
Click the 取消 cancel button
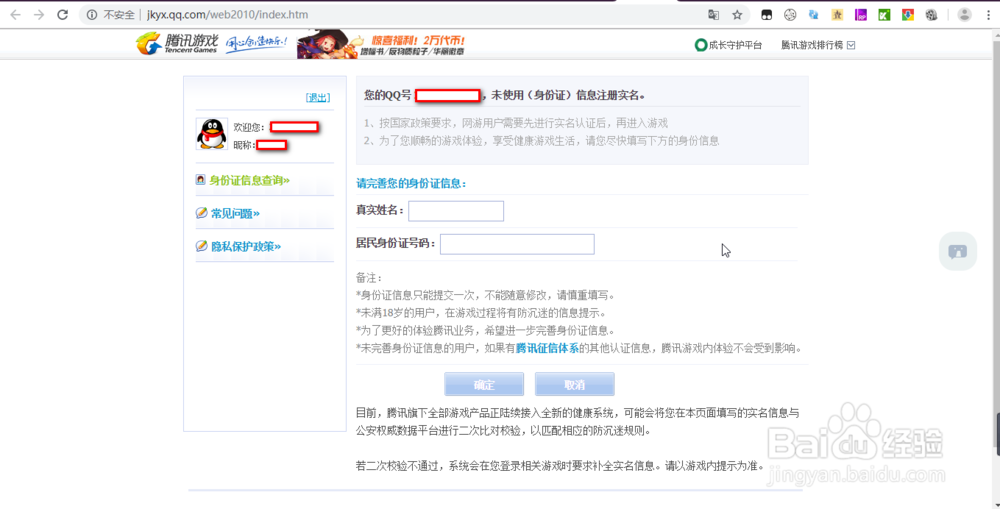click(575, 385)
